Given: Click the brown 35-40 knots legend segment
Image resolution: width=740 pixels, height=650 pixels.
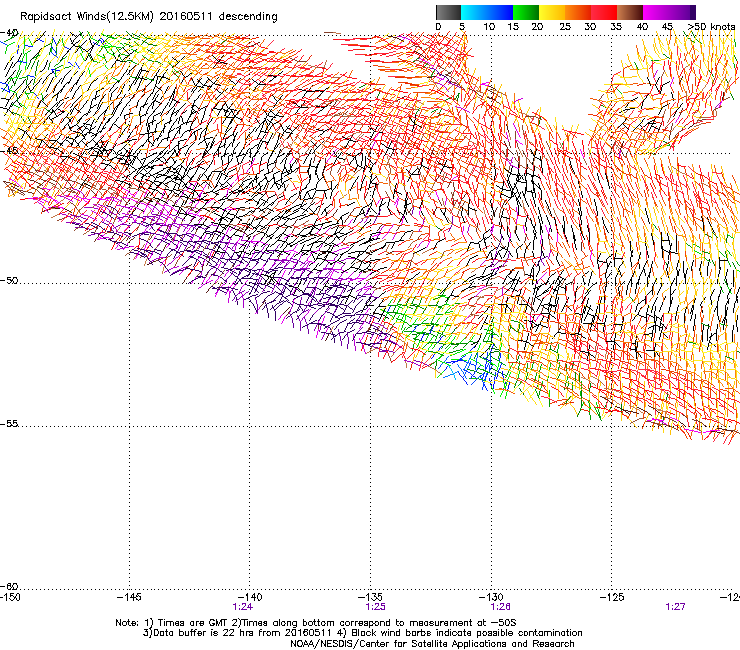Looking at the screenshot, I should point(630,12).
